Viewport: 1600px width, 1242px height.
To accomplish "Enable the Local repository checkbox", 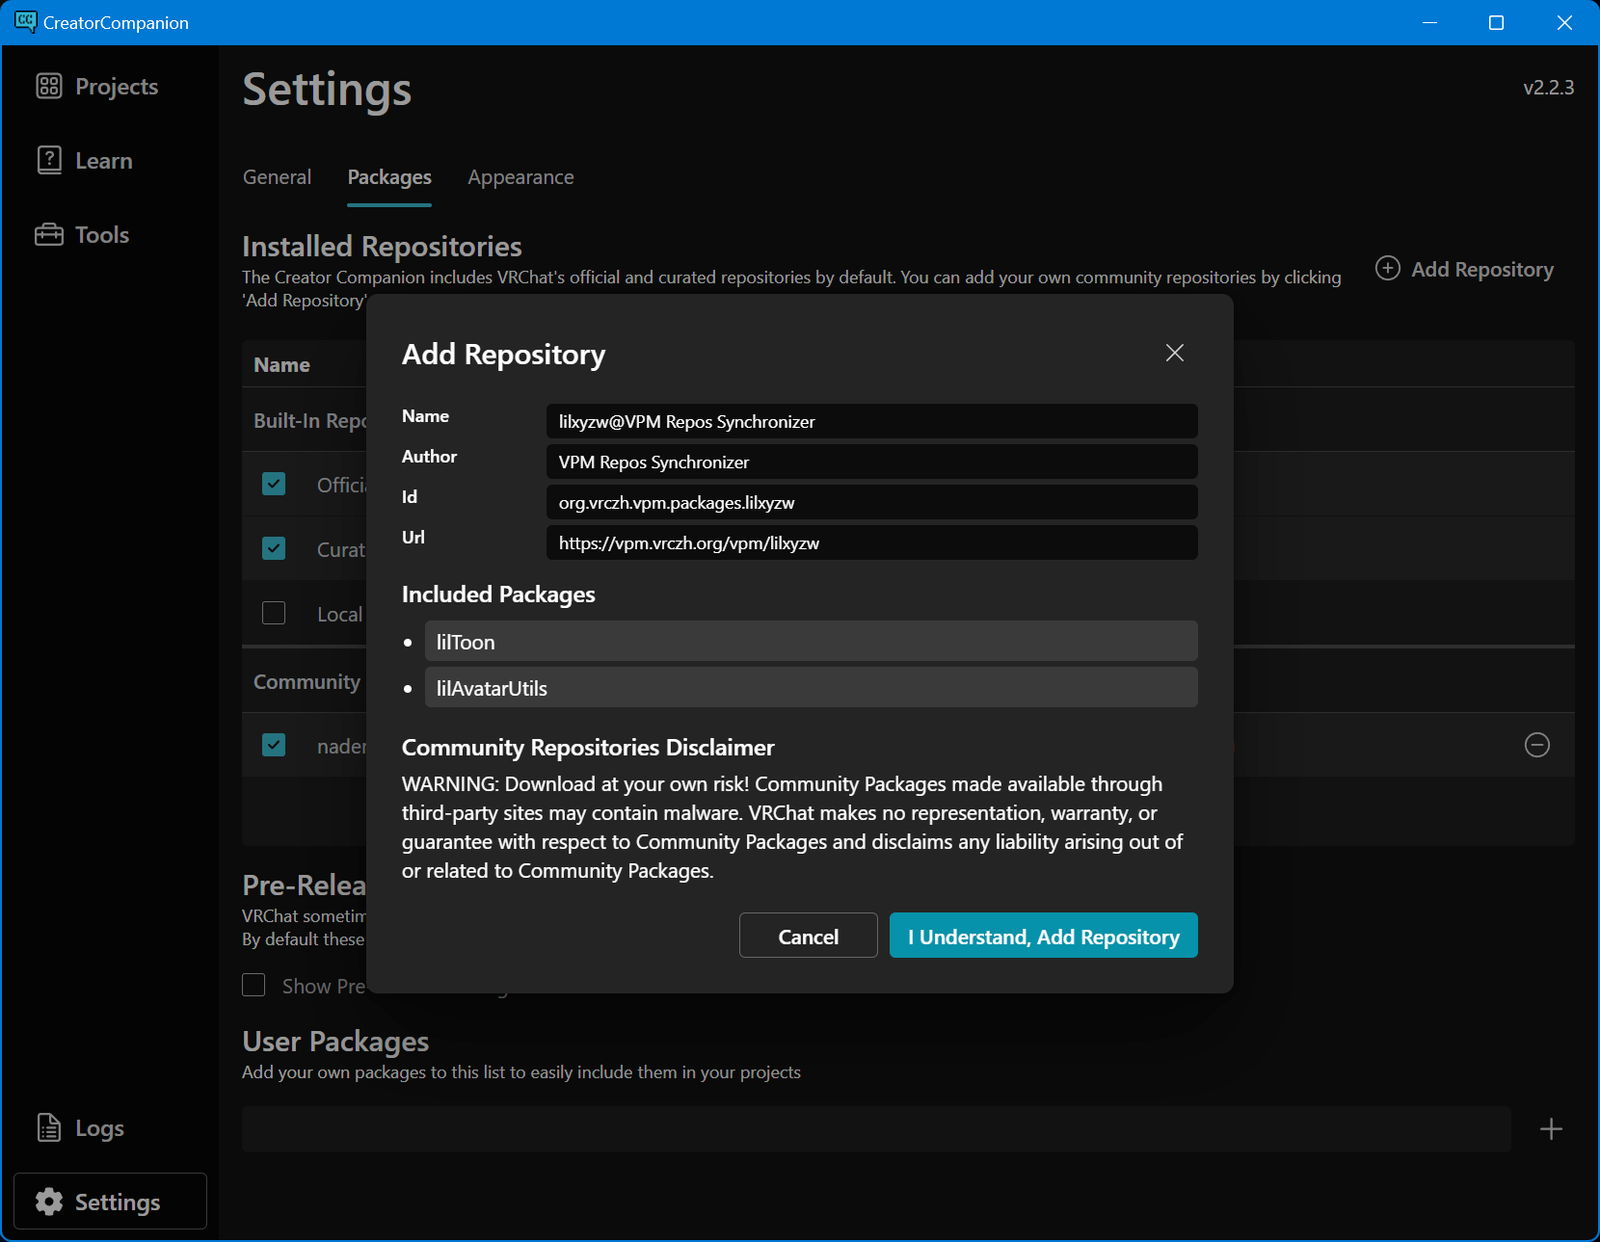I will [x=273, y=613].
